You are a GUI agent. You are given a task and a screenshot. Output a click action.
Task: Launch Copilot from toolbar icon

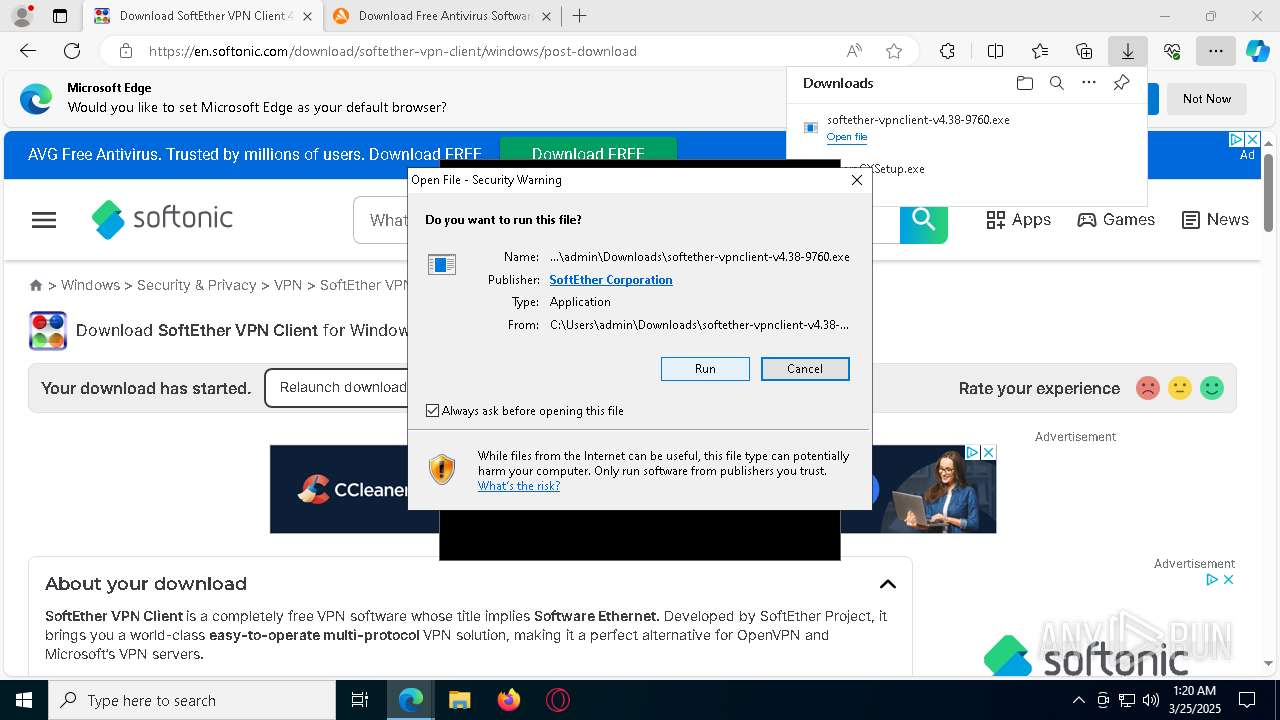click(x=1257, y=51)
